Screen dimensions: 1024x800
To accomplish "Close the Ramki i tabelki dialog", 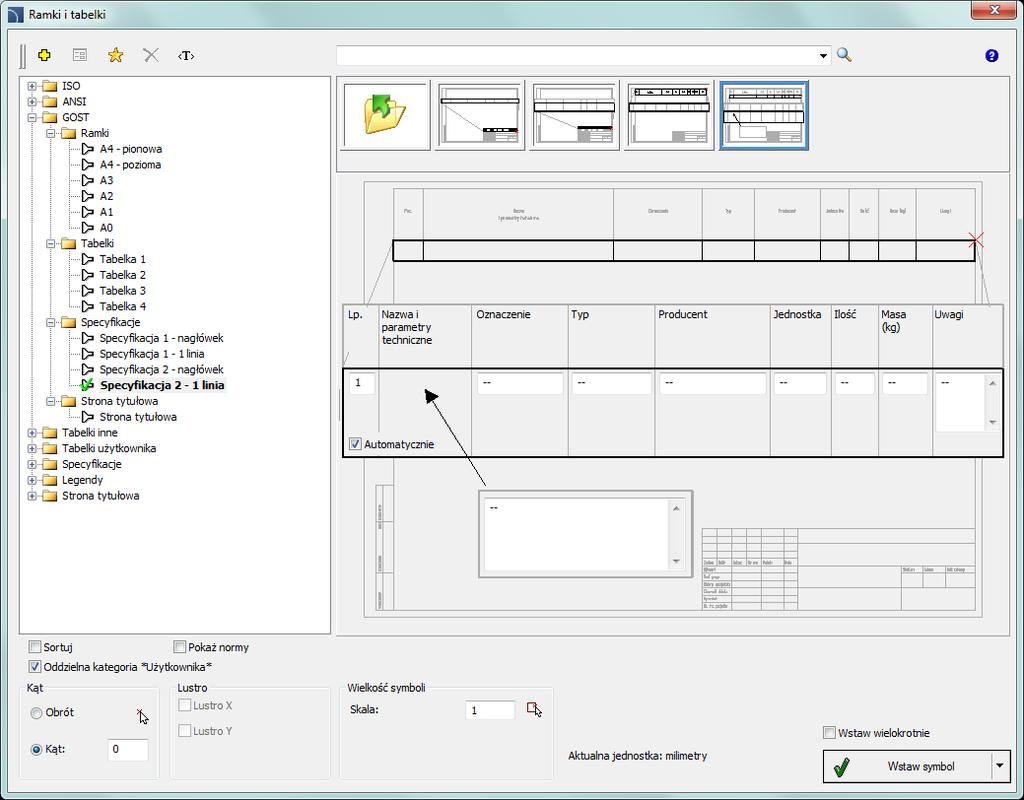I will (x=993, y=11).
